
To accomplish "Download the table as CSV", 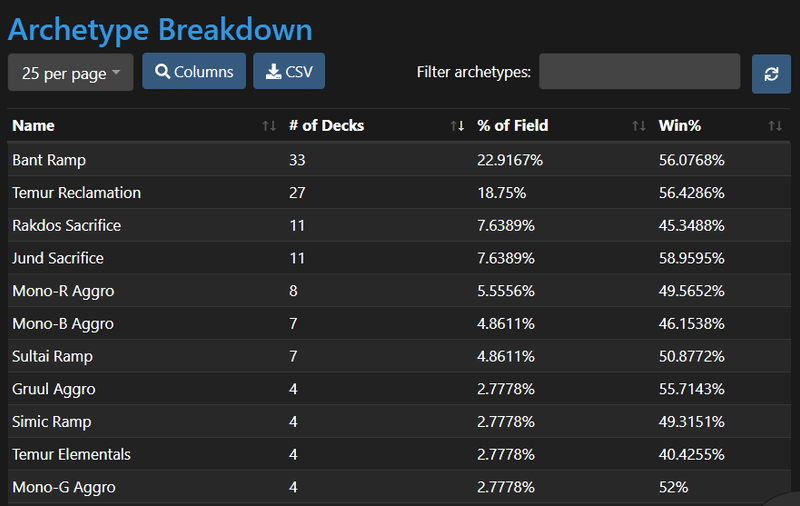I will pos(289,71).
